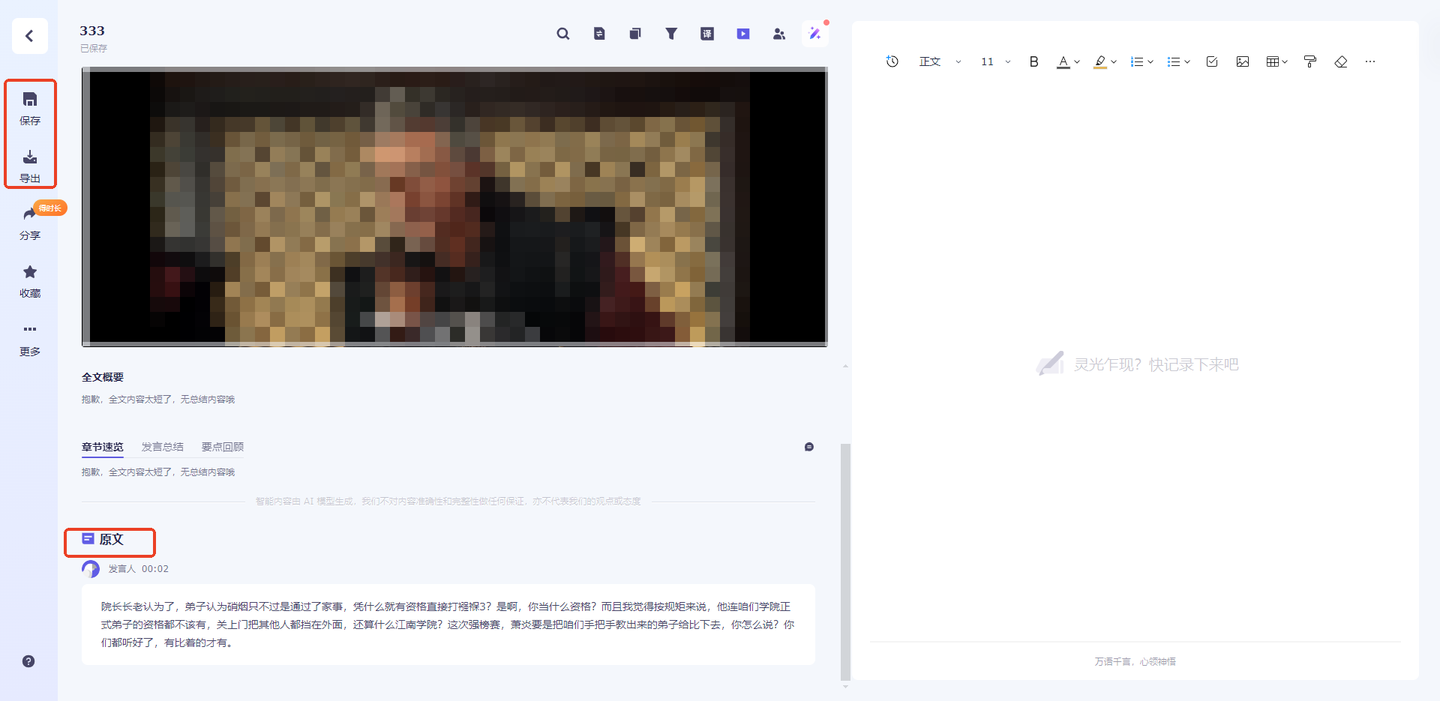This screenshot has height=701, width=1440.
Task: Open the speakers management icon
Action: pos(779,34)
